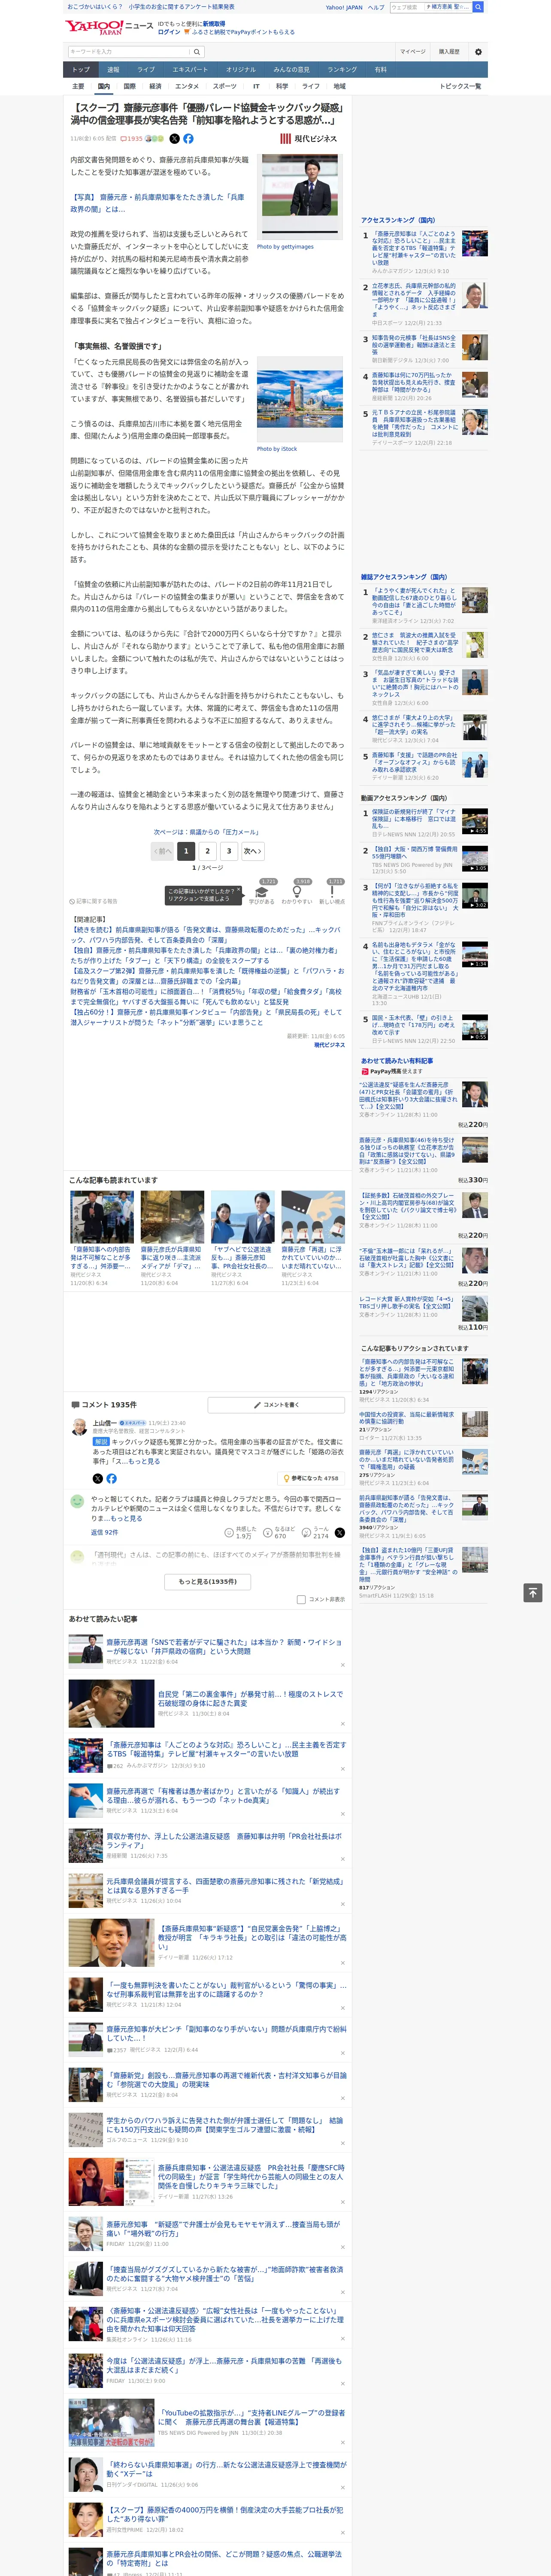Click the 記事に関する報告 report icon link
551x2576 pixels.
click(93, 901)
